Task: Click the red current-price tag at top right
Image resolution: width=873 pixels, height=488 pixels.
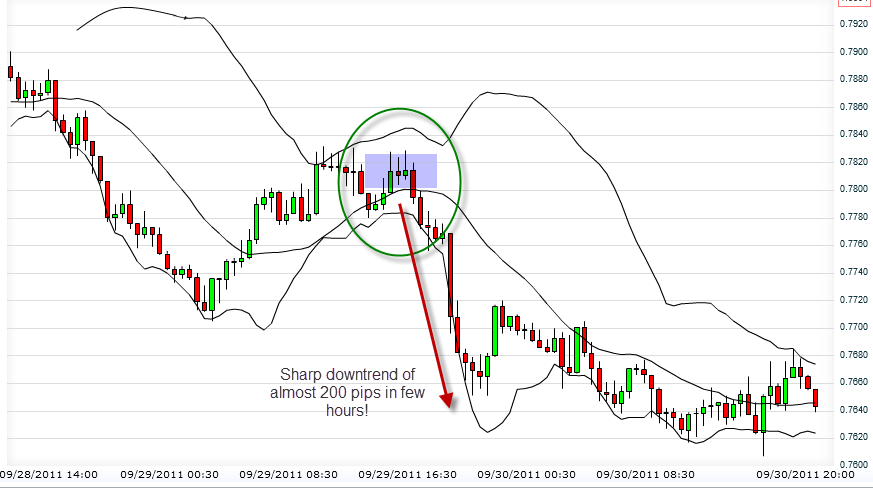Action: (854, 3)
